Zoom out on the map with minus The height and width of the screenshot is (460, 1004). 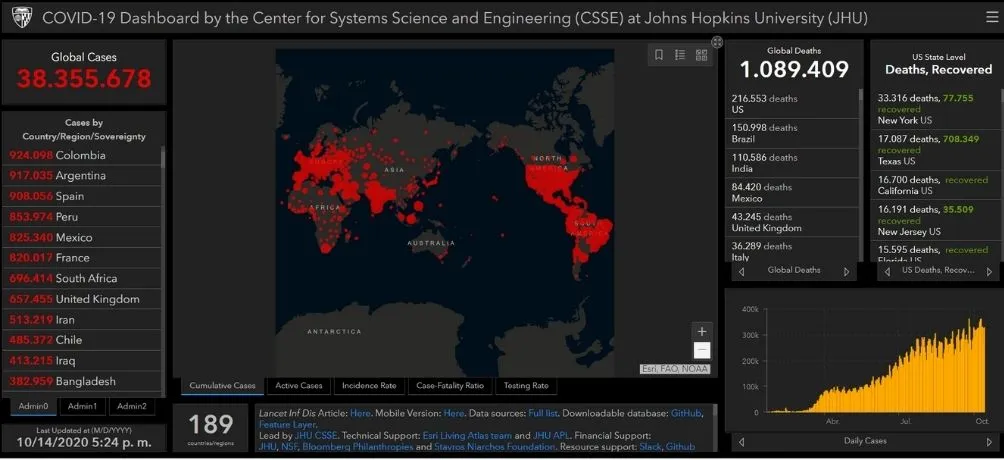pyautogui.click(x=702, y=350)
